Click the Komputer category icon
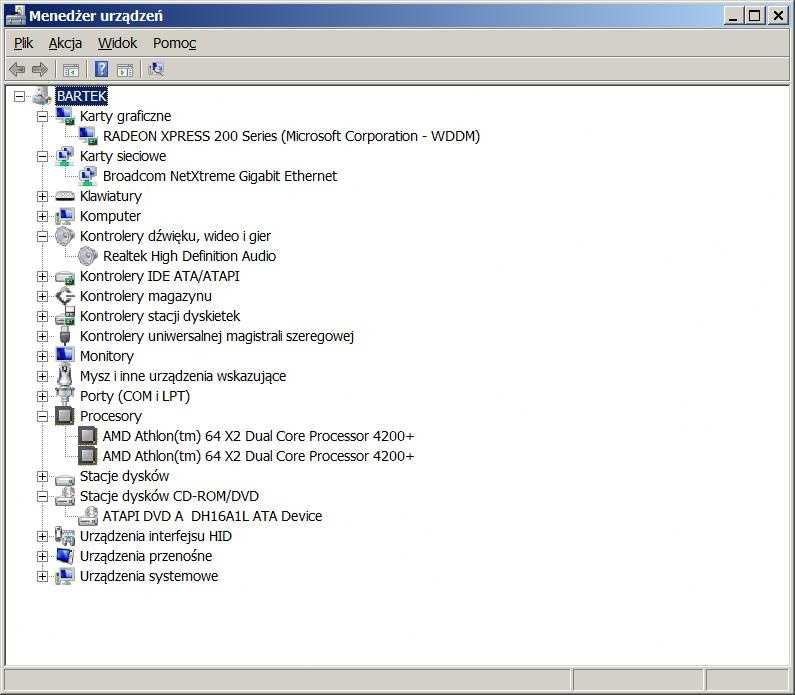795x695 pixels. (65, 216)
